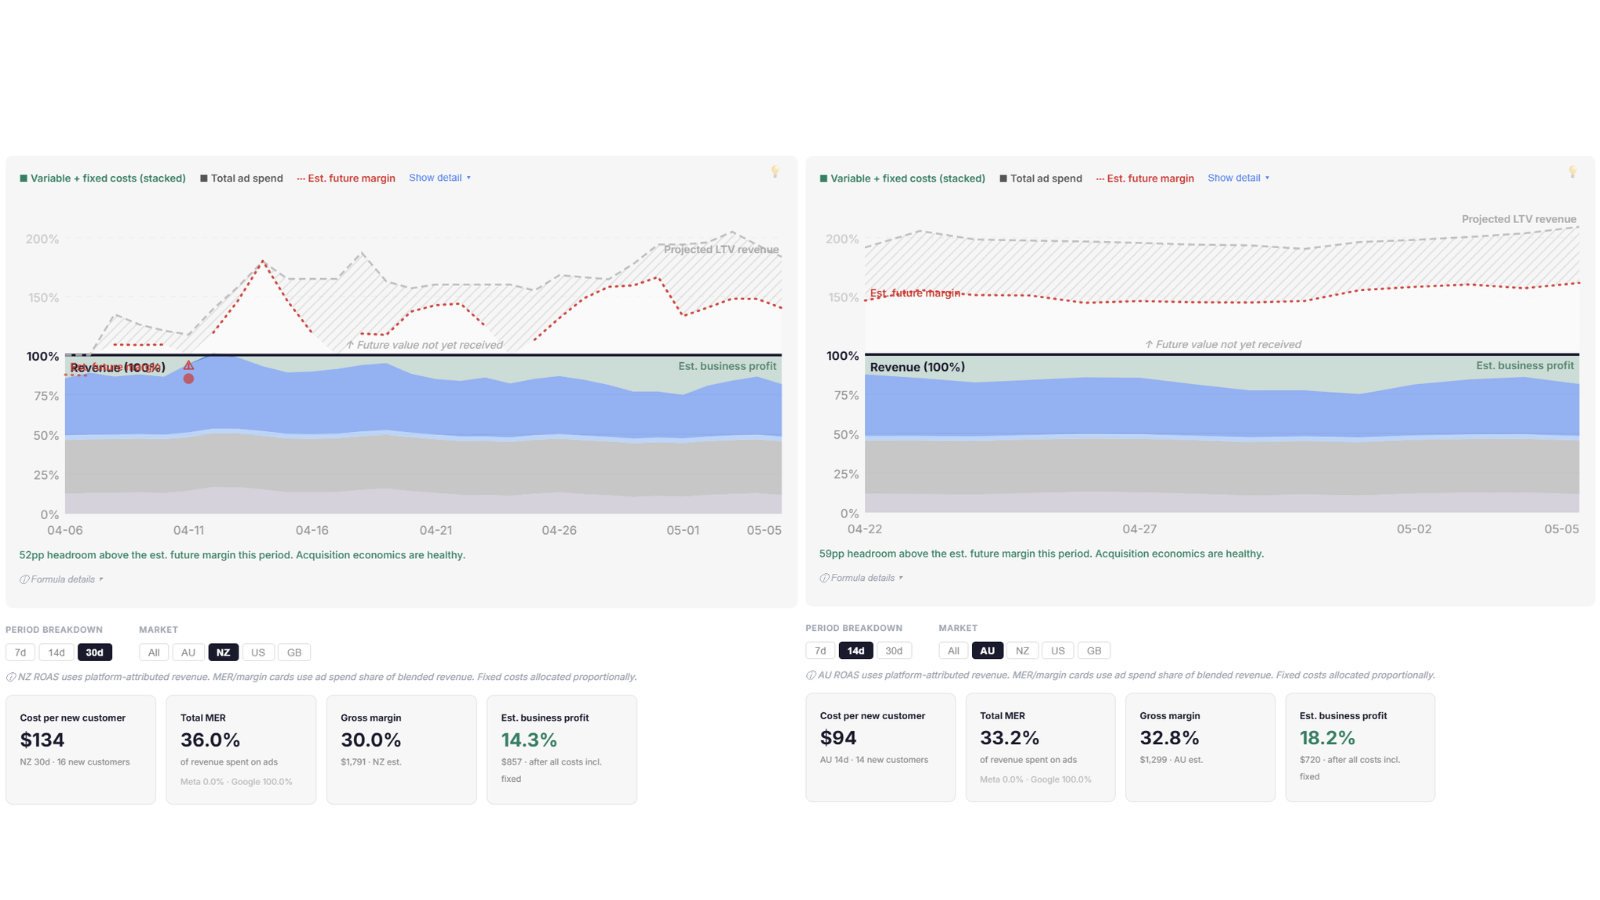This screenshot has height=900, width=1600.
Task: Click the red dot marker at 04-11
Action: (188, 379)
